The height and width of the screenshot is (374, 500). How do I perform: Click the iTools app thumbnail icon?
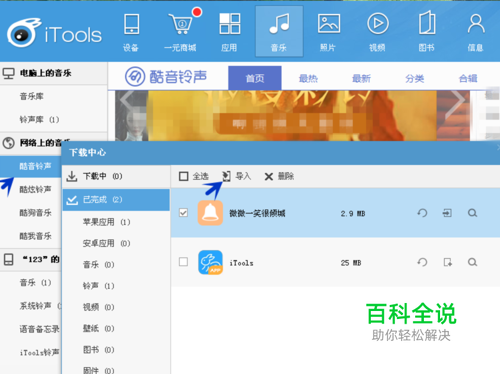210,262
